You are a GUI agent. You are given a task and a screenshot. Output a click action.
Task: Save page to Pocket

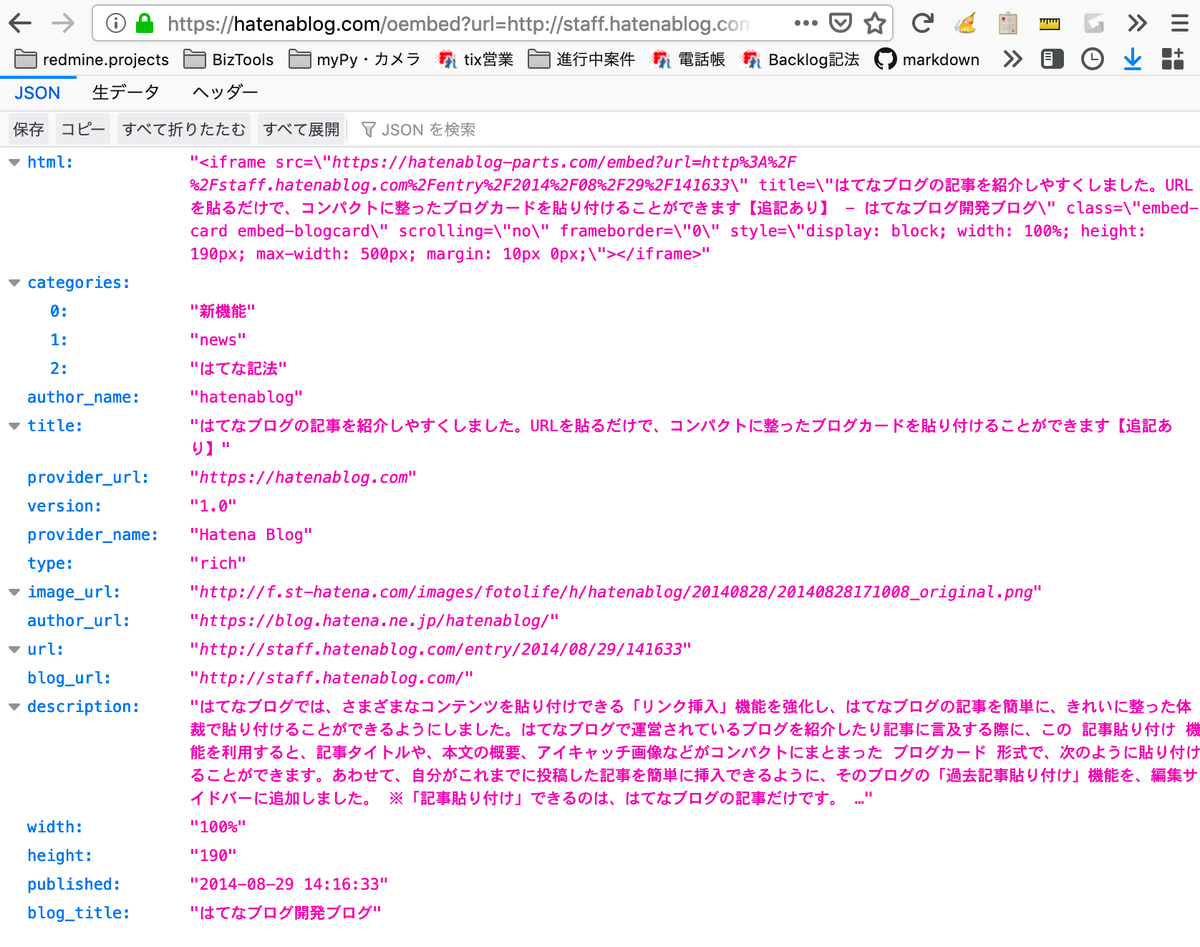click(842, 23)
